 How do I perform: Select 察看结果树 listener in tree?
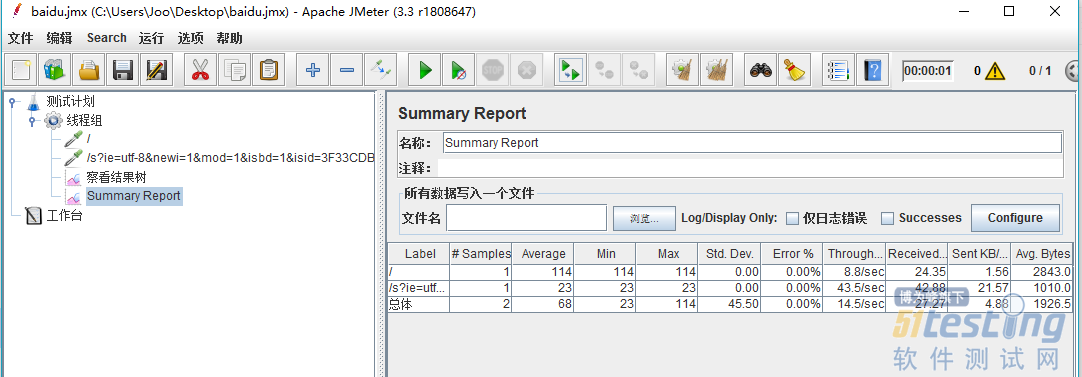pyautogui.click(x=117, y=177)
